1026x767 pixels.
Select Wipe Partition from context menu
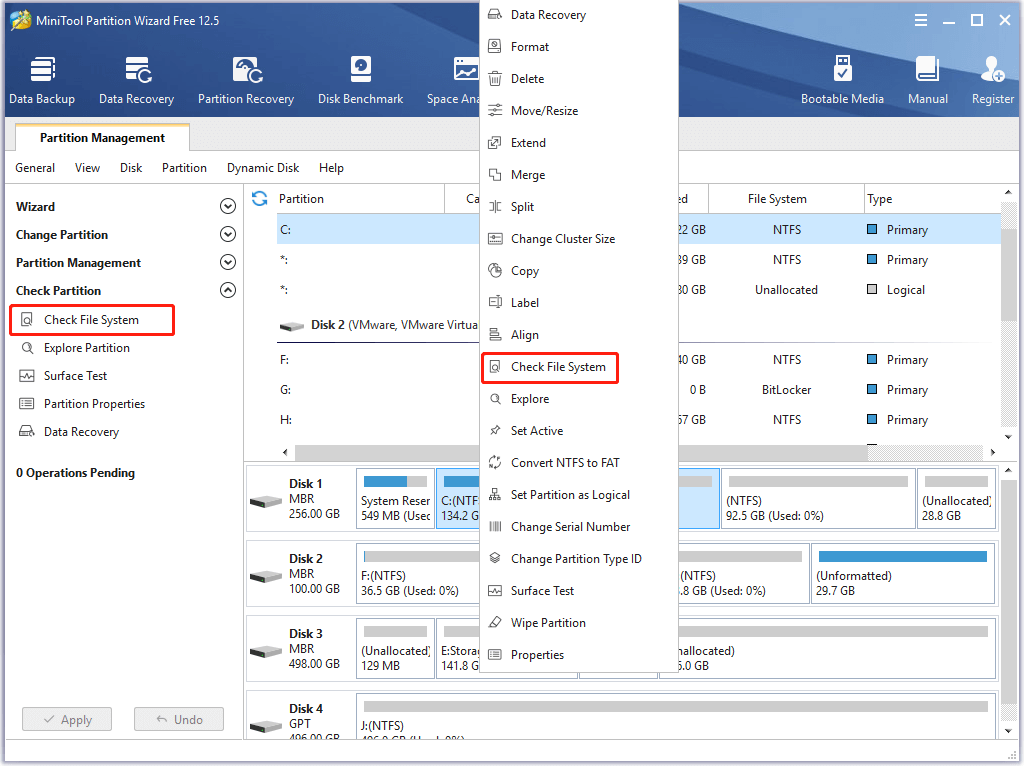[548, 623]
